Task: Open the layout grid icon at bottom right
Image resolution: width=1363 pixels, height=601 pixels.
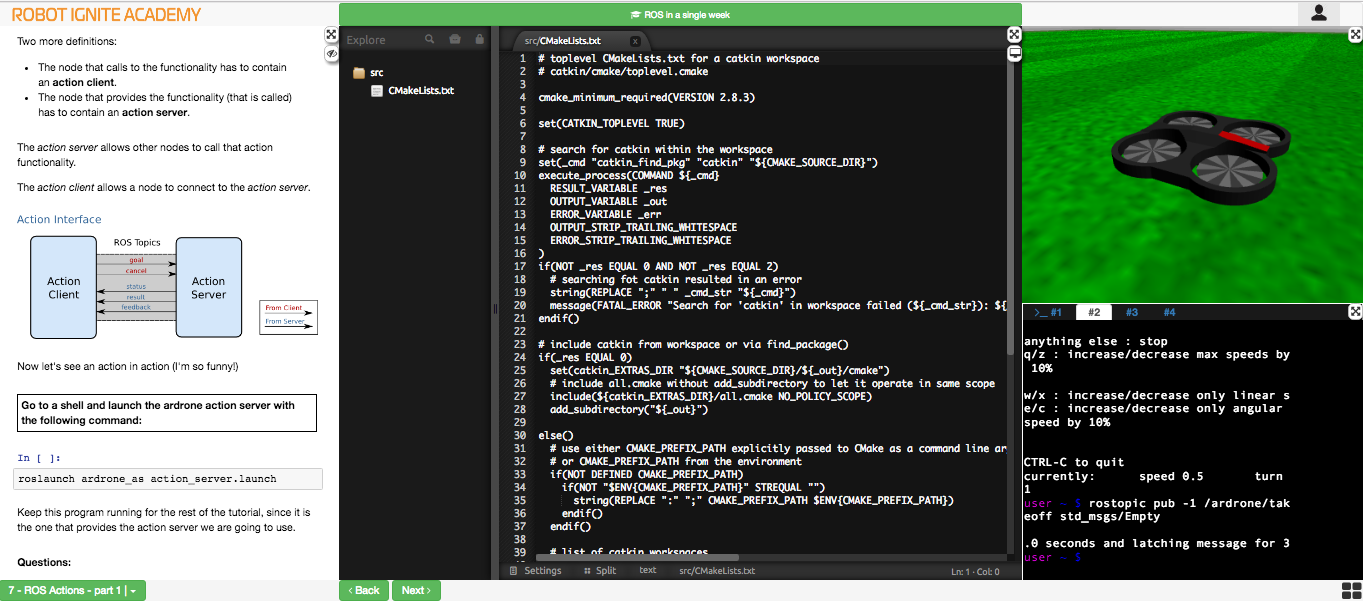Action: (1351, 590)
